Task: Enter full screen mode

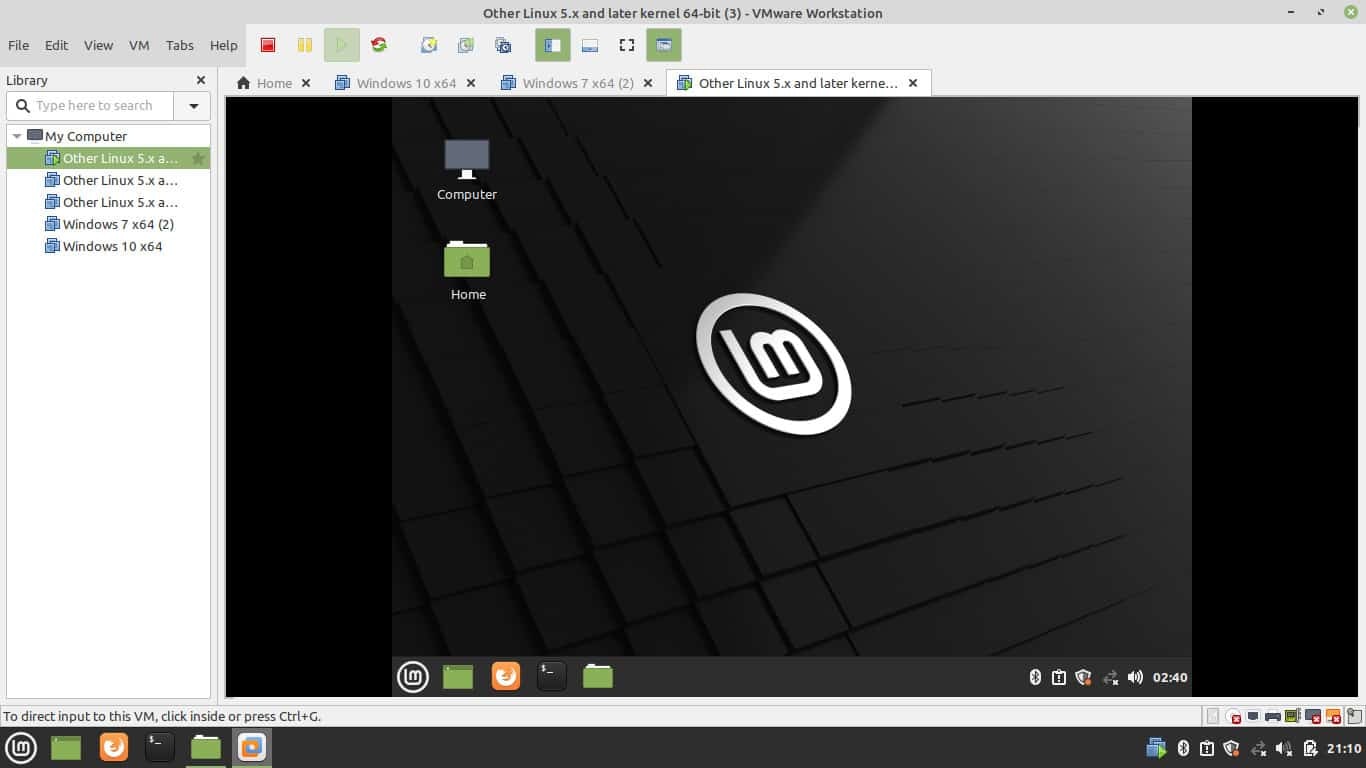Action: pyautogui.click(x=627, y=45)
